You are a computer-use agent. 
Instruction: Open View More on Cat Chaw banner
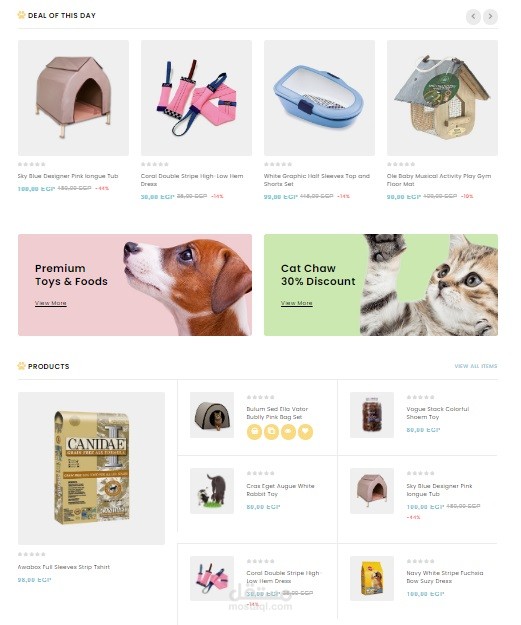(x=297, y=303)
